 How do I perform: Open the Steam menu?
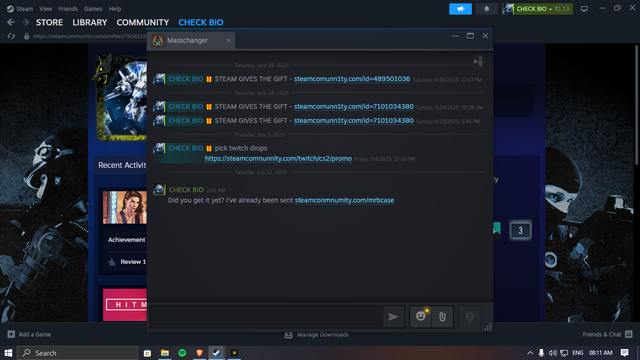coord(20,9)
